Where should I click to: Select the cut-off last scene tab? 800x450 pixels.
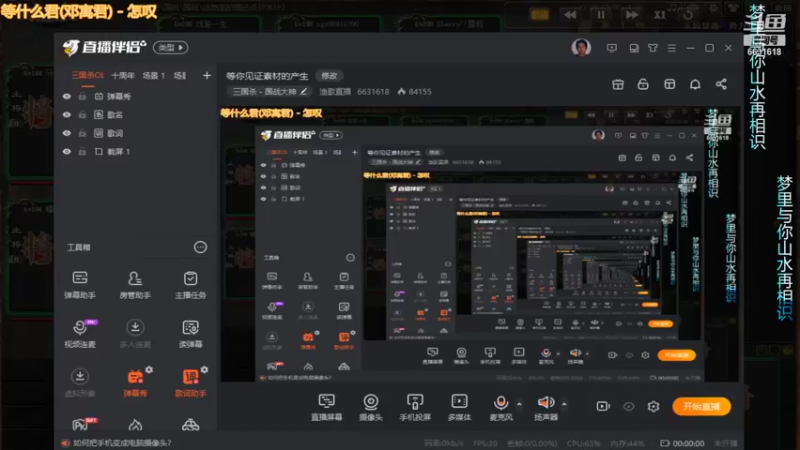[180, 76]
